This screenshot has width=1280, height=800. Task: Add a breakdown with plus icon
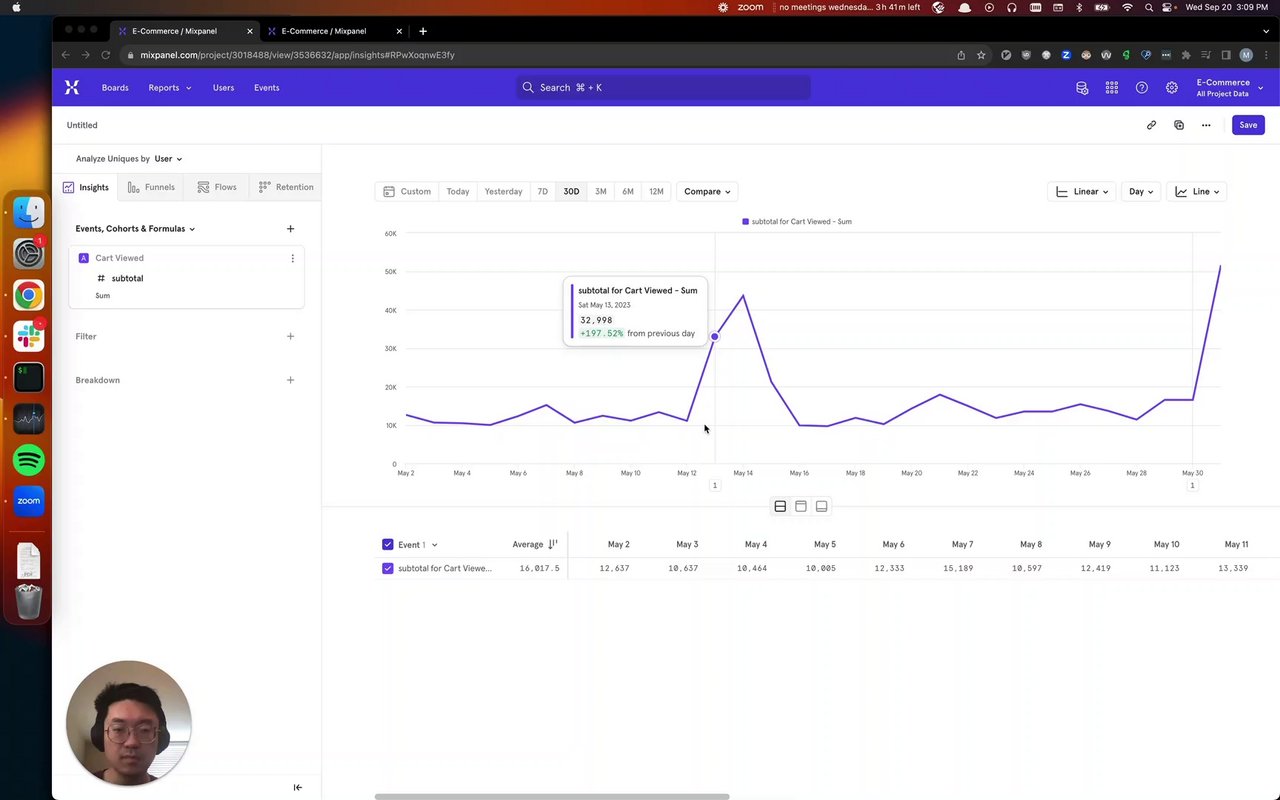pos(290,380)
